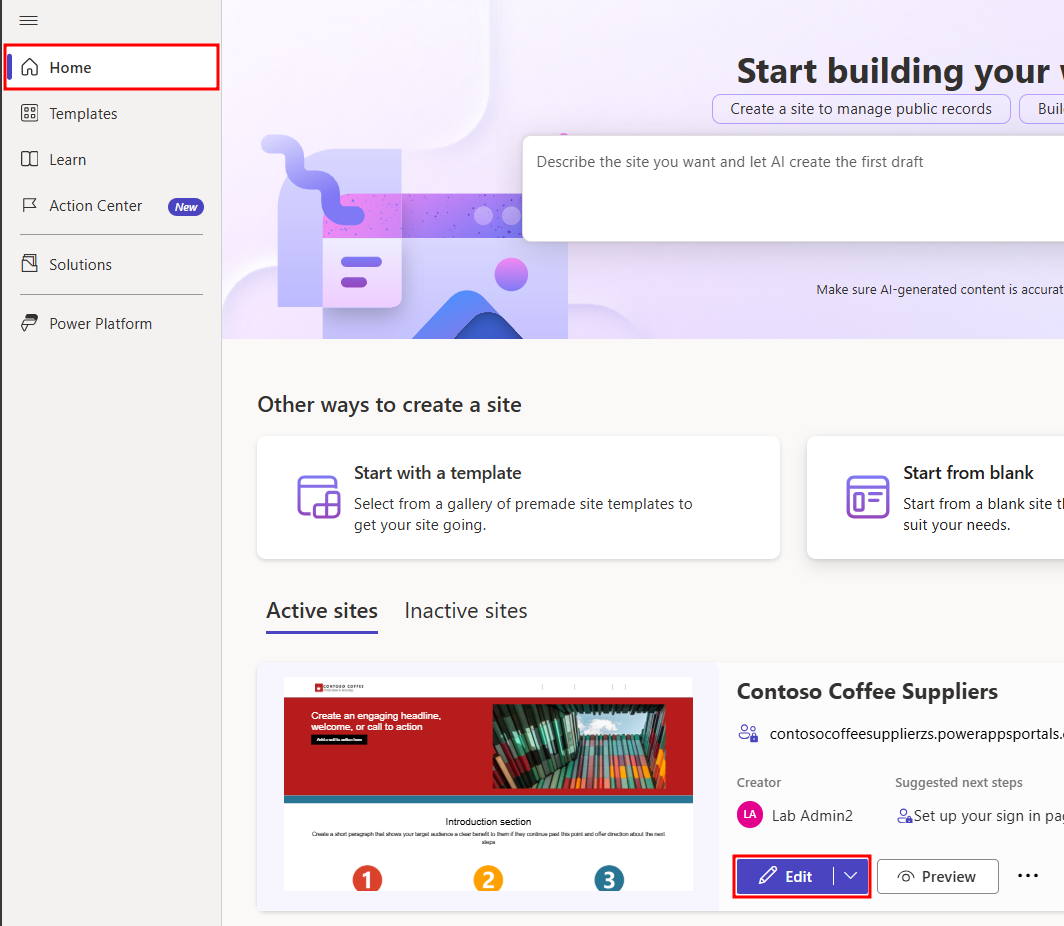
Task: Click the Contoso Coffee Suppliers site title
Action: click(x=867, y=691)
